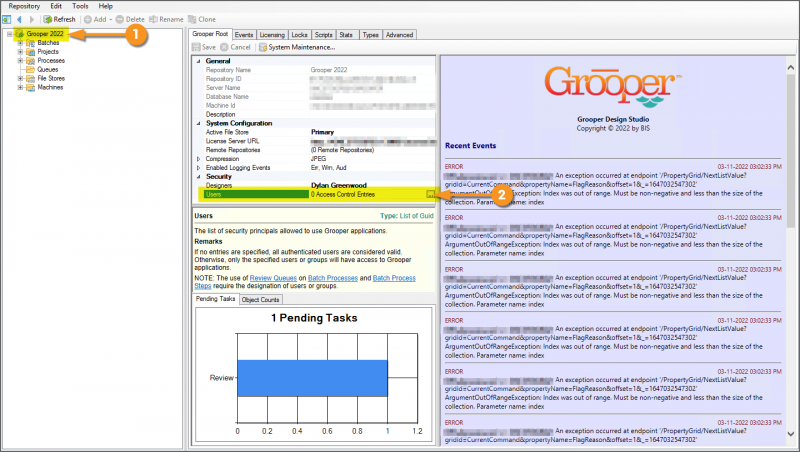Collapse the Grooper 2022 root node
Image resolution: width=800 pixels, height=452 pixels.
click(x=9, y=34)
